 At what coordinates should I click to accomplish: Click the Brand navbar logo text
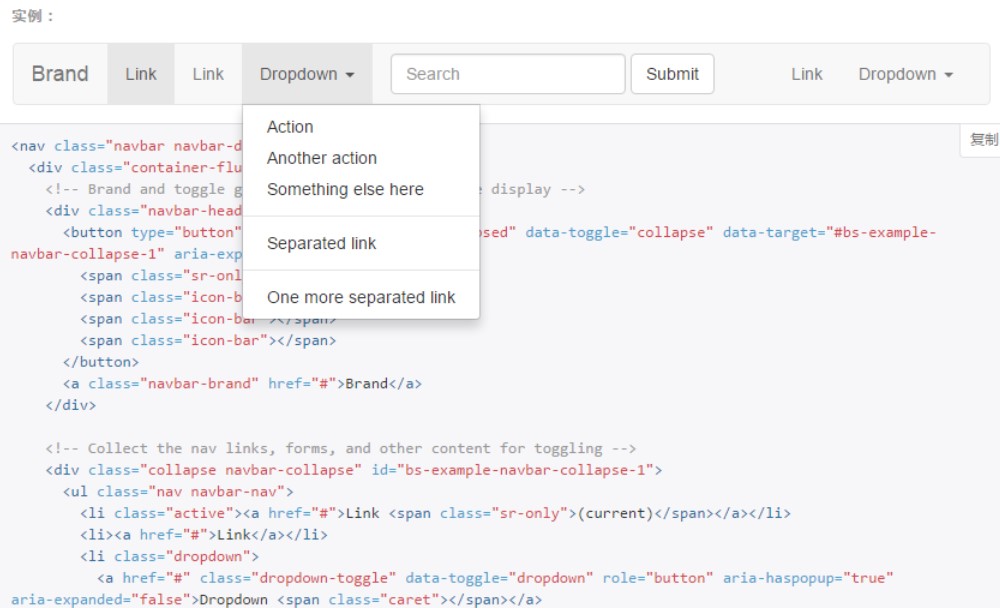pos(60,74)
